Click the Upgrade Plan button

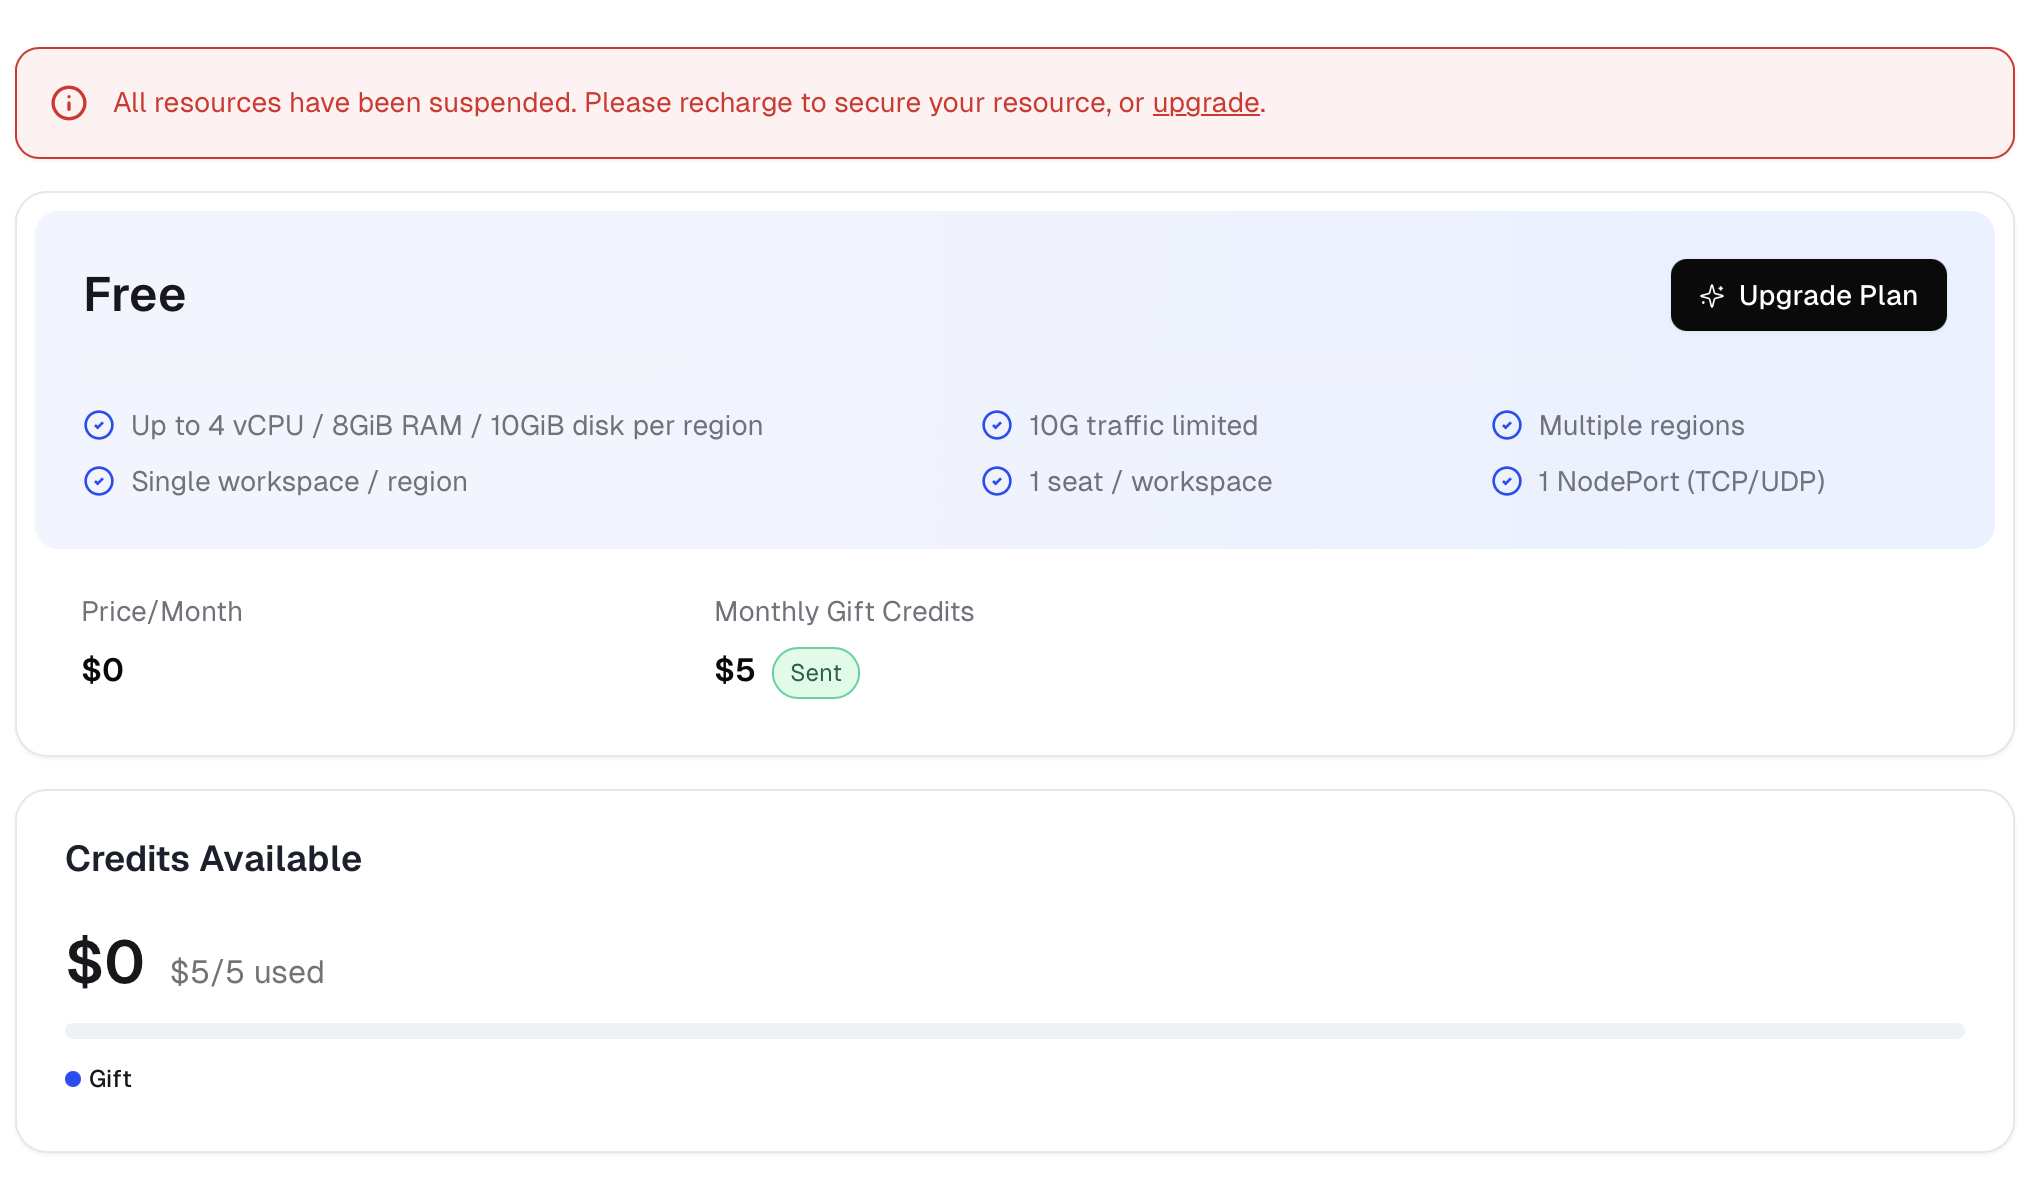pos(1808,295)
